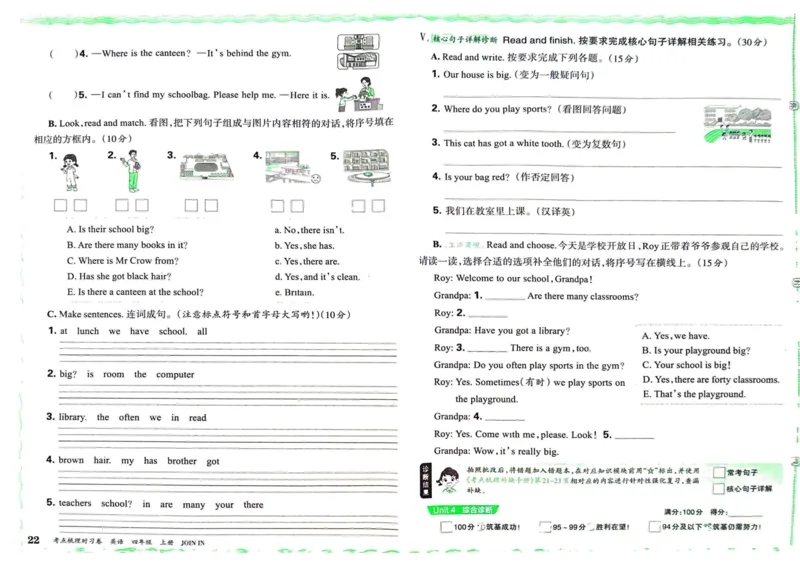This screenshot has height=566, width=800.
Task: Click answer 'd. Yes, and it's clean.'
Action: [317, 277]
